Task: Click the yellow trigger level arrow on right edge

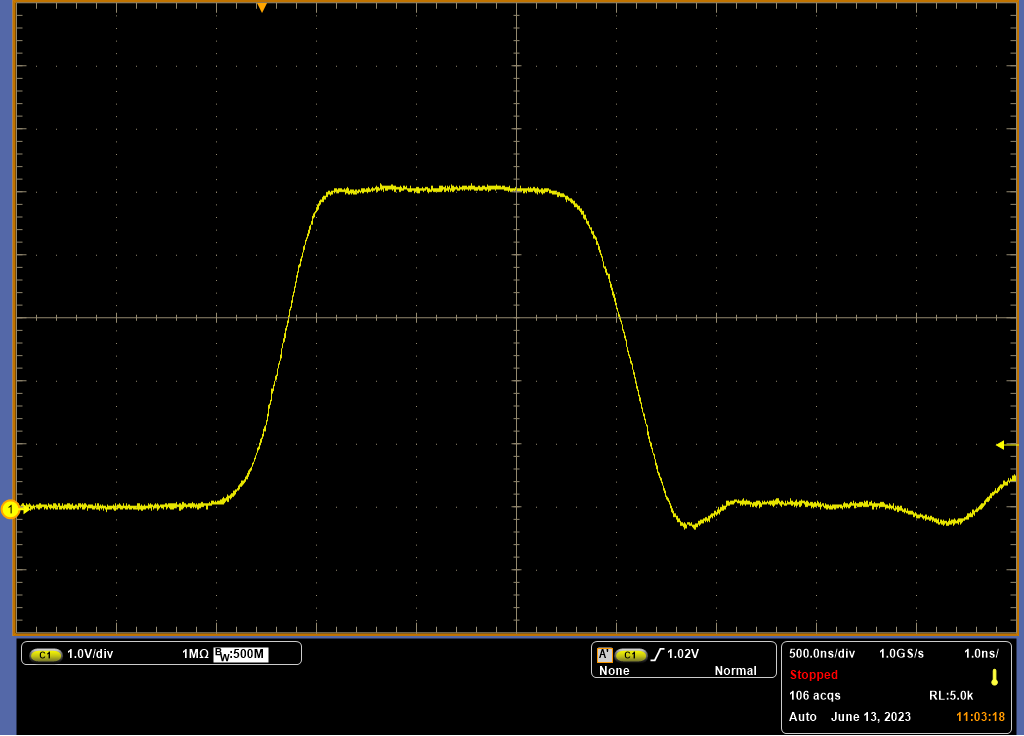Action: coord(1005,445)
